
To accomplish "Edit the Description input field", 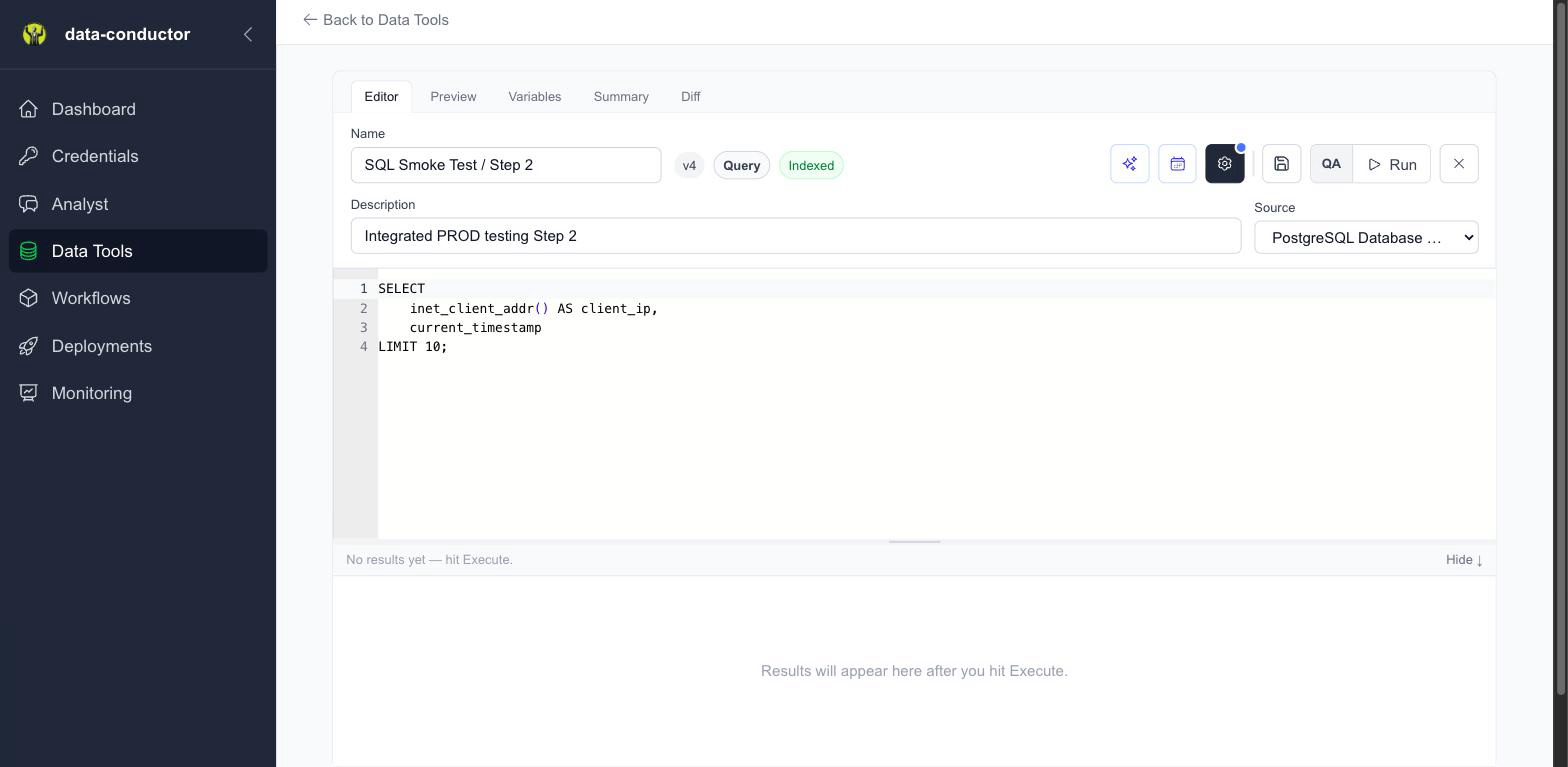I will (x=796, y=236).
